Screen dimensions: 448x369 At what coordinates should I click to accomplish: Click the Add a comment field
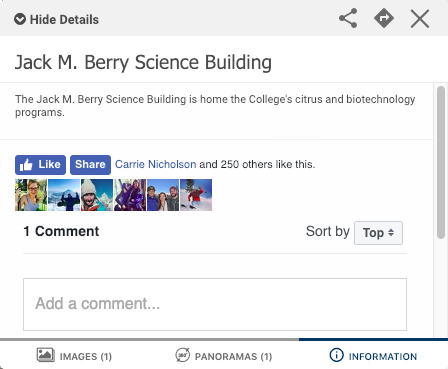(x=215, y=304)
